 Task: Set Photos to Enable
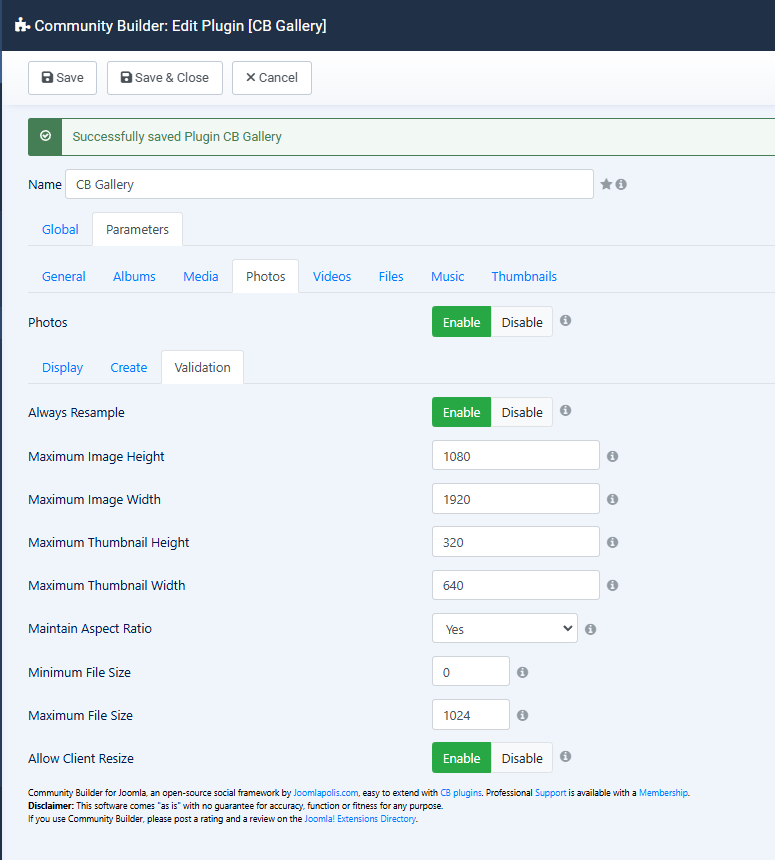point(461,322)
